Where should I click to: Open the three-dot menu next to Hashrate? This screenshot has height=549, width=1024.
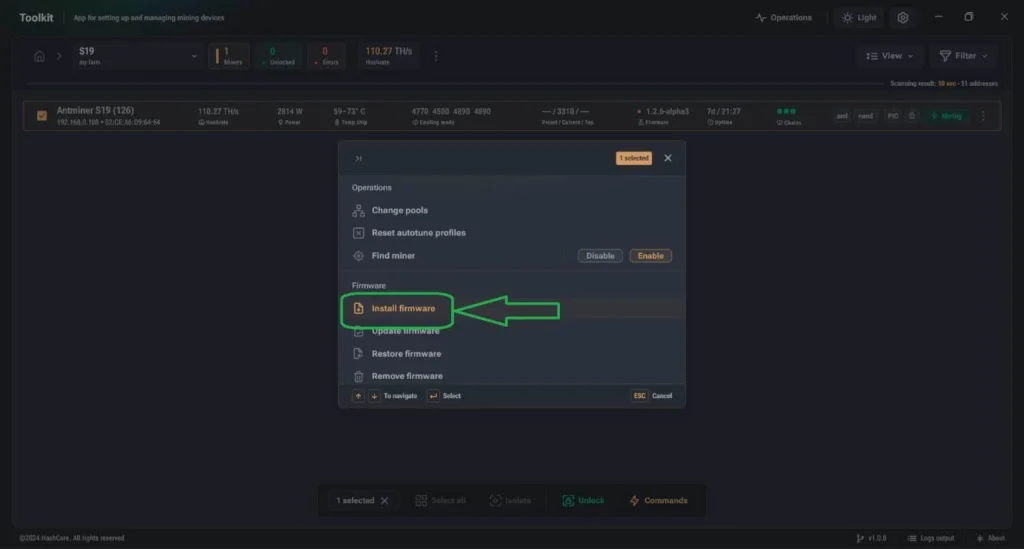(x=436, y=56)
